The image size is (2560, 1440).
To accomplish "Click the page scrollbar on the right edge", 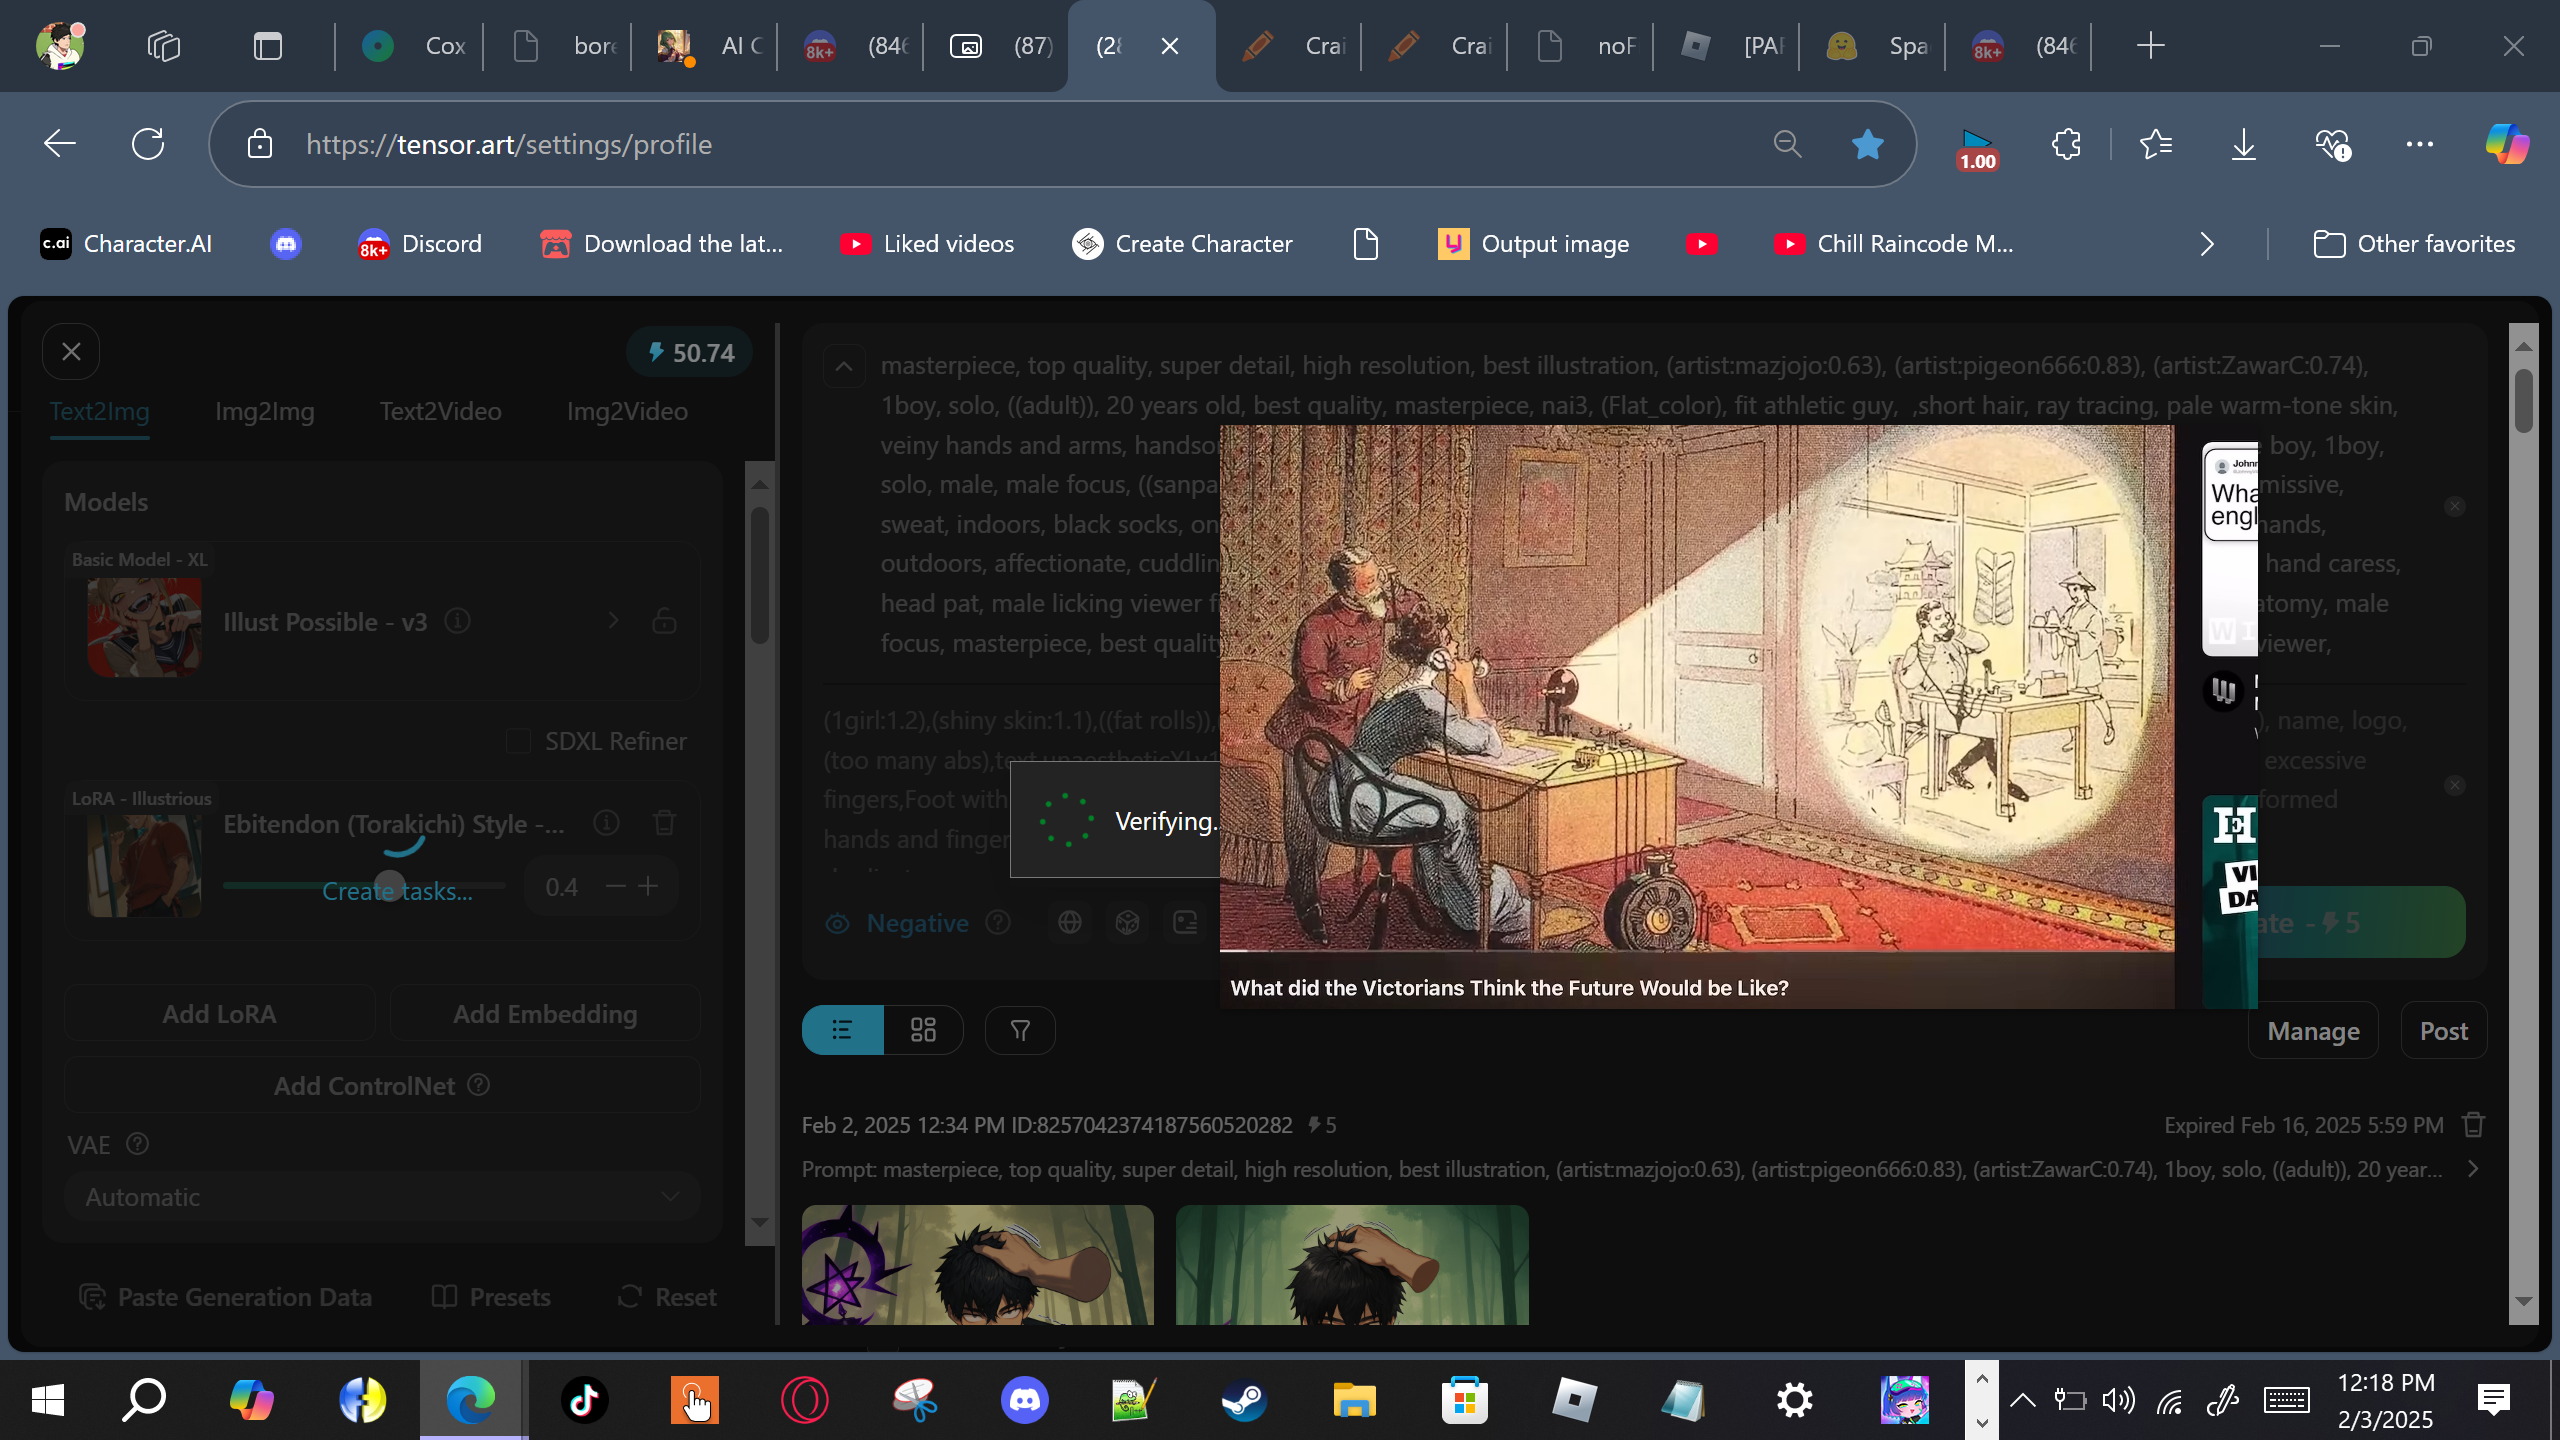I will click(2524, 401).
